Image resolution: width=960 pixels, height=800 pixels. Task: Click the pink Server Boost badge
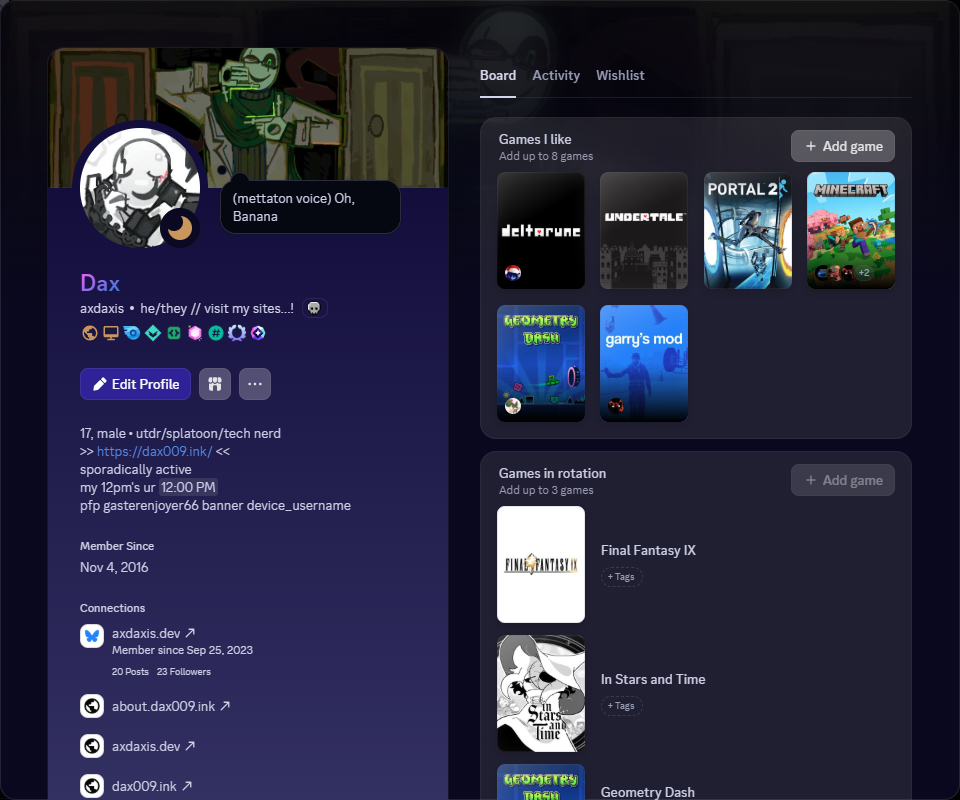click(195, 333)
